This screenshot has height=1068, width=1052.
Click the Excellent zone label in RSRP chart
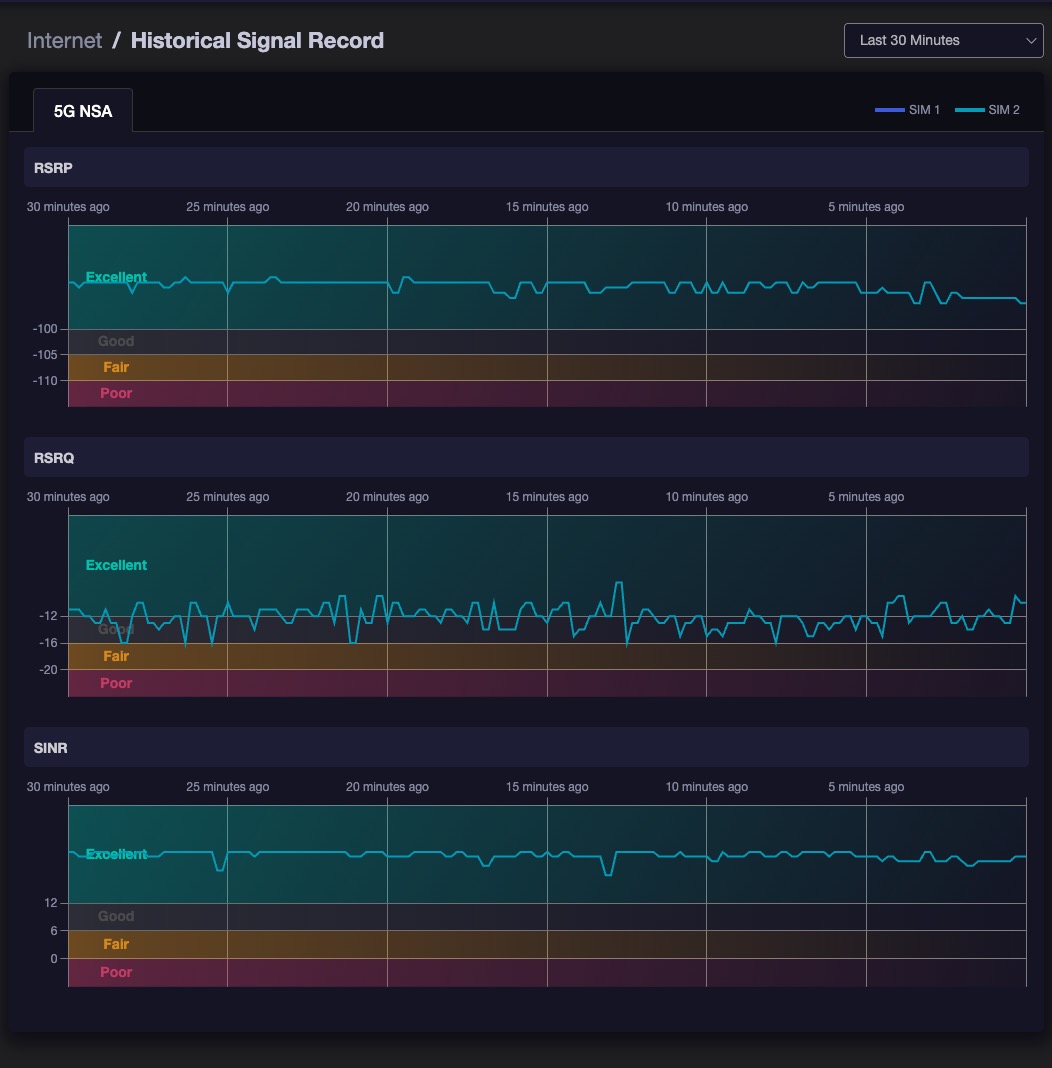(x=116, y=277)
